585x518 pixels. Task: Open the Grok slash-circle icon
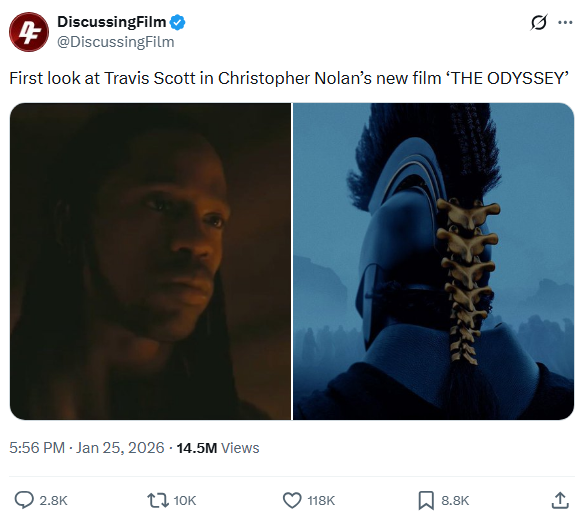pyautogui.click(x=539, y=22)
